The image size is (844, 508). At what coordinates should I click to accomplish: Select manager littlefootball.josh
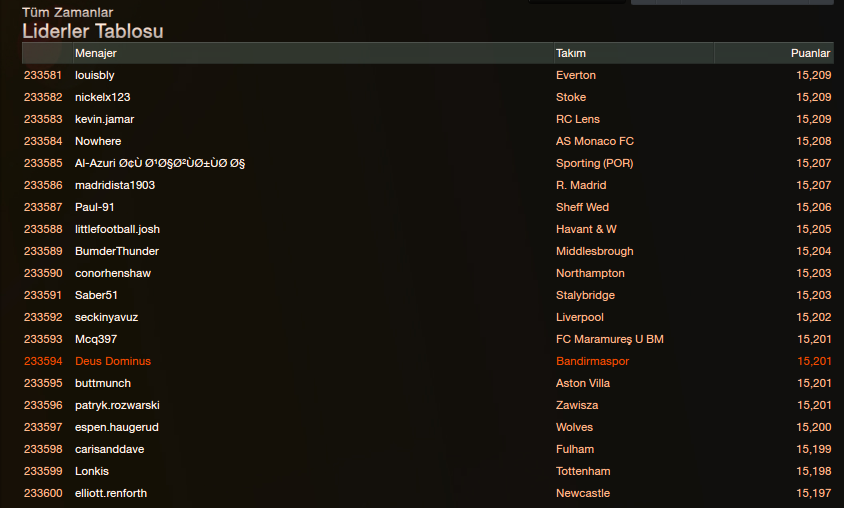[117, 229]
